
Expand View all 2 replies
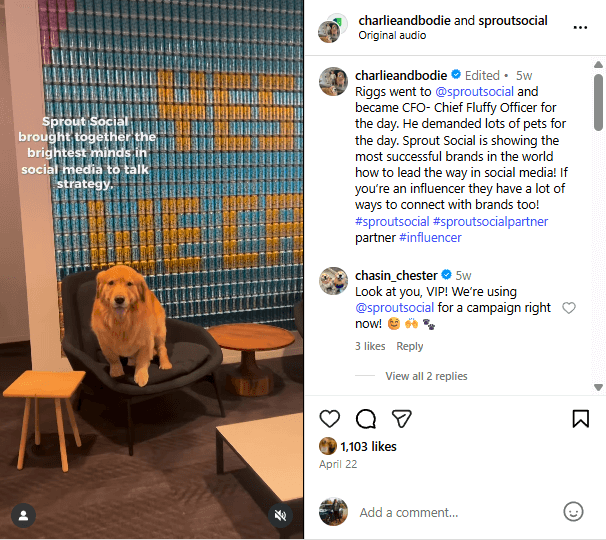426,376
